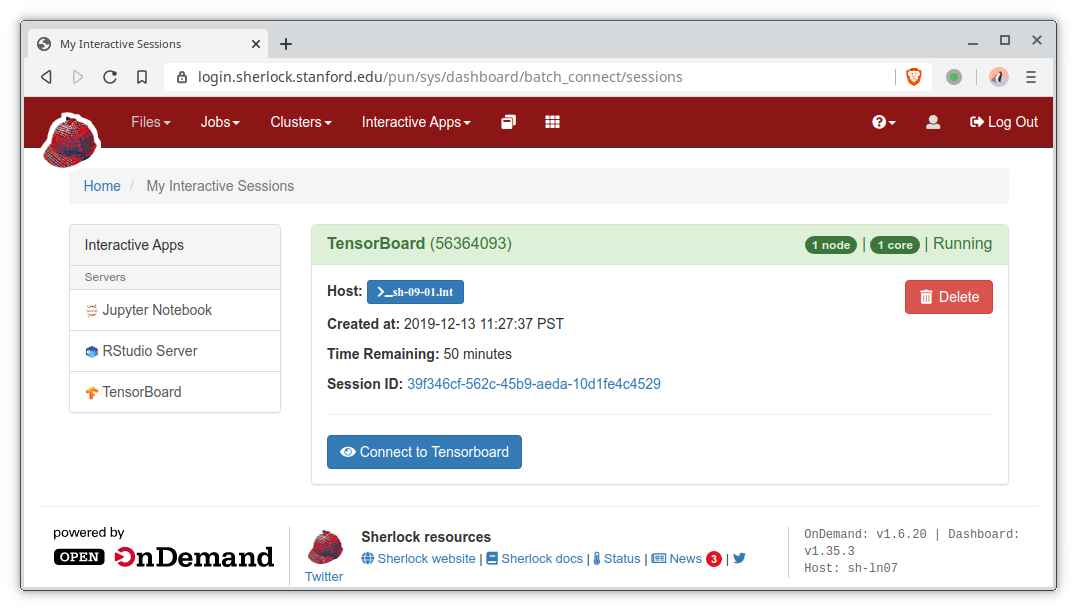
Task: Click the RStudio icon in the sidebar
Action: pyautogui.click(x=91, y=351)
